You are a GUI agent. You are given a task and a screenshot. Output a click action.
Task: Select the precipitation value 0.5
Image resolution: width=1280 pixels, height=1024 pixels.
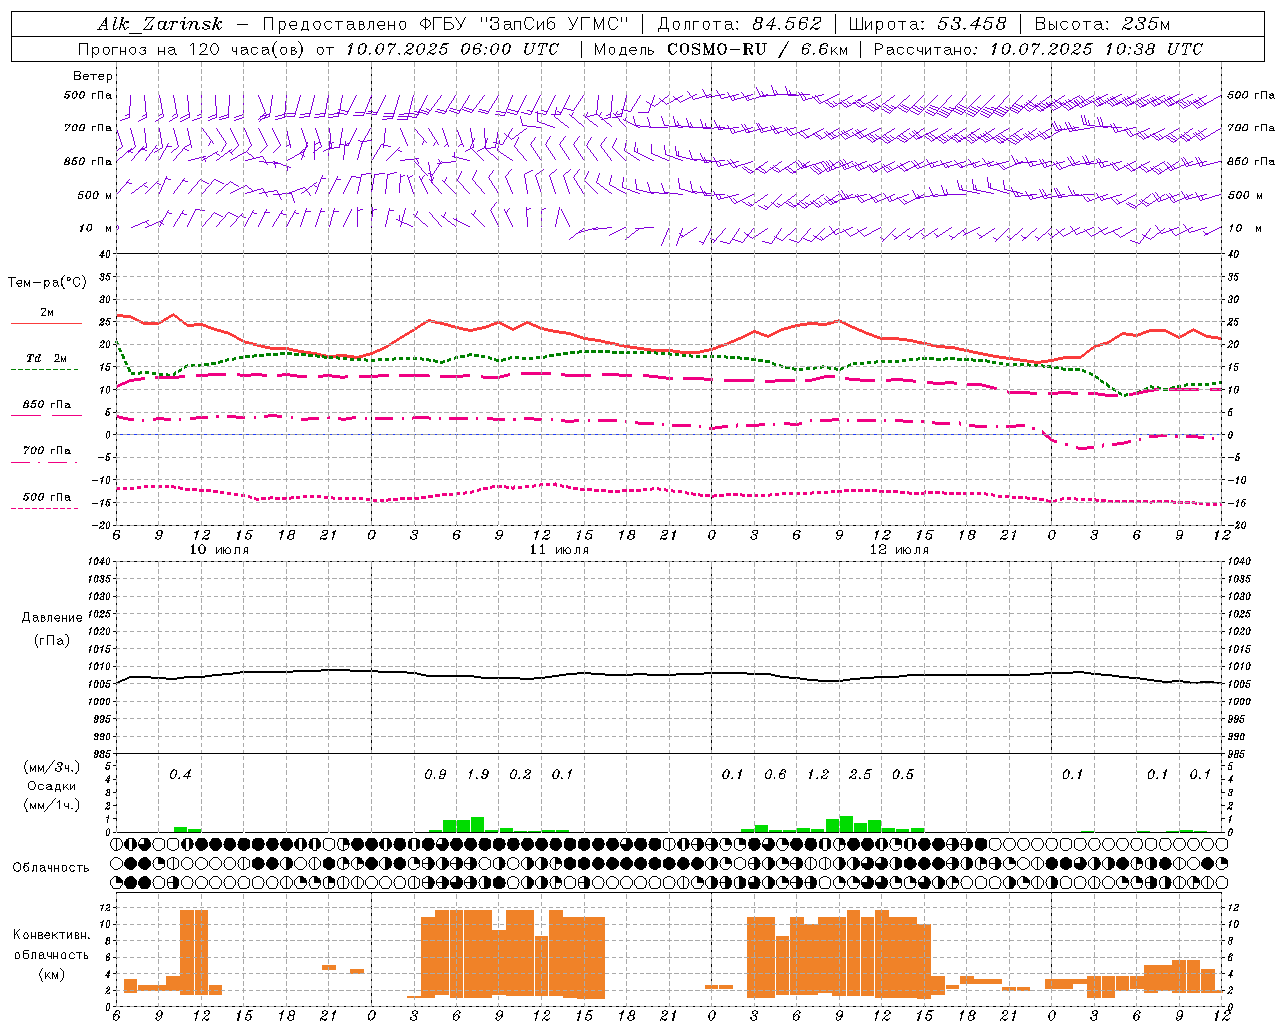[903, 774]
